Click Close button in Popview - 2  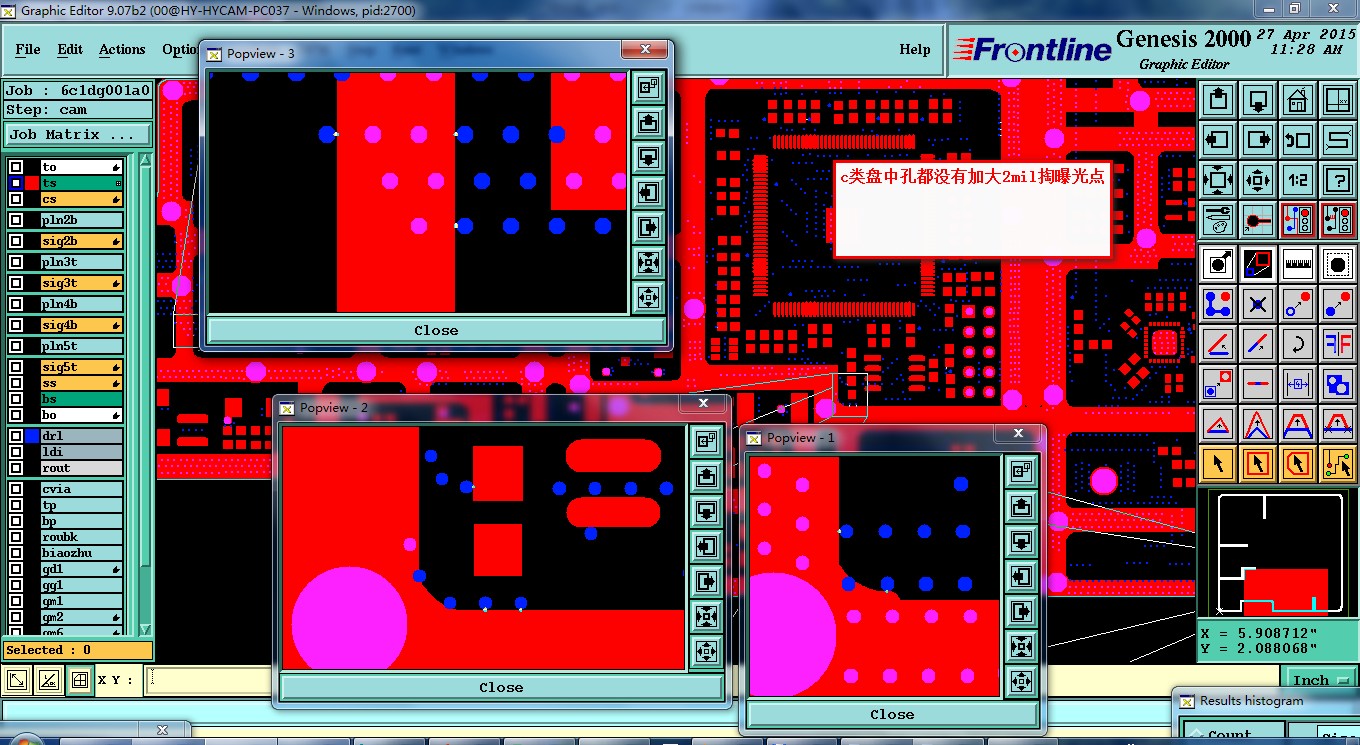501,687
